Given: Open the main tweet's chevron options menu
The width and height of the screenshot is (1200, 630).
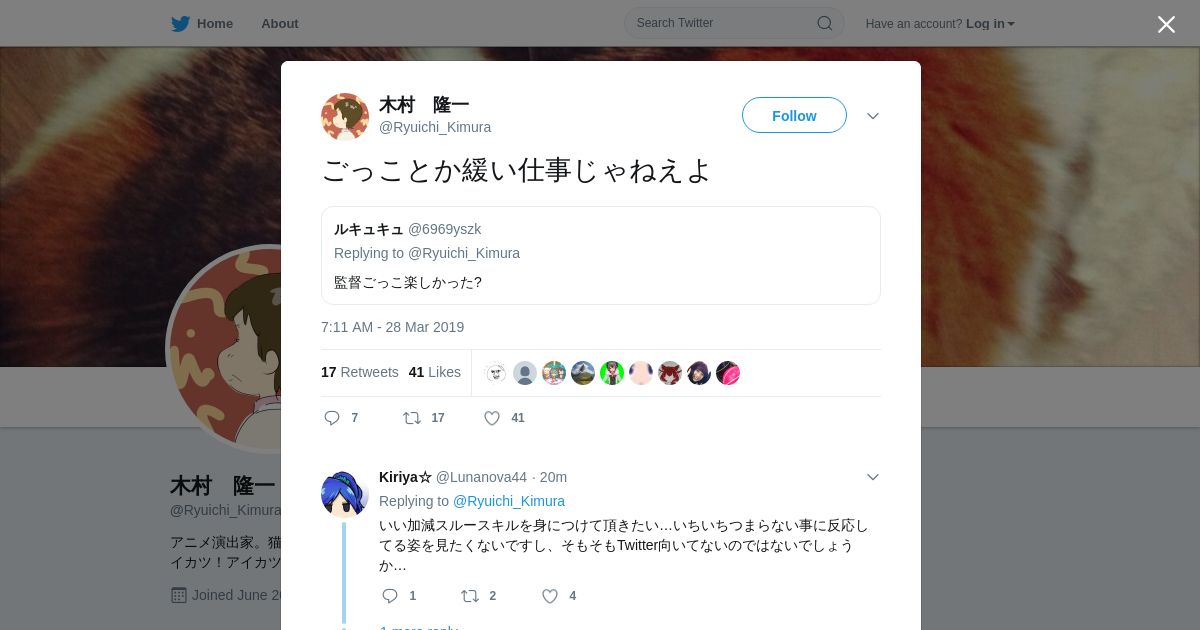Looking at the screenshot, I should click(873, 116).
